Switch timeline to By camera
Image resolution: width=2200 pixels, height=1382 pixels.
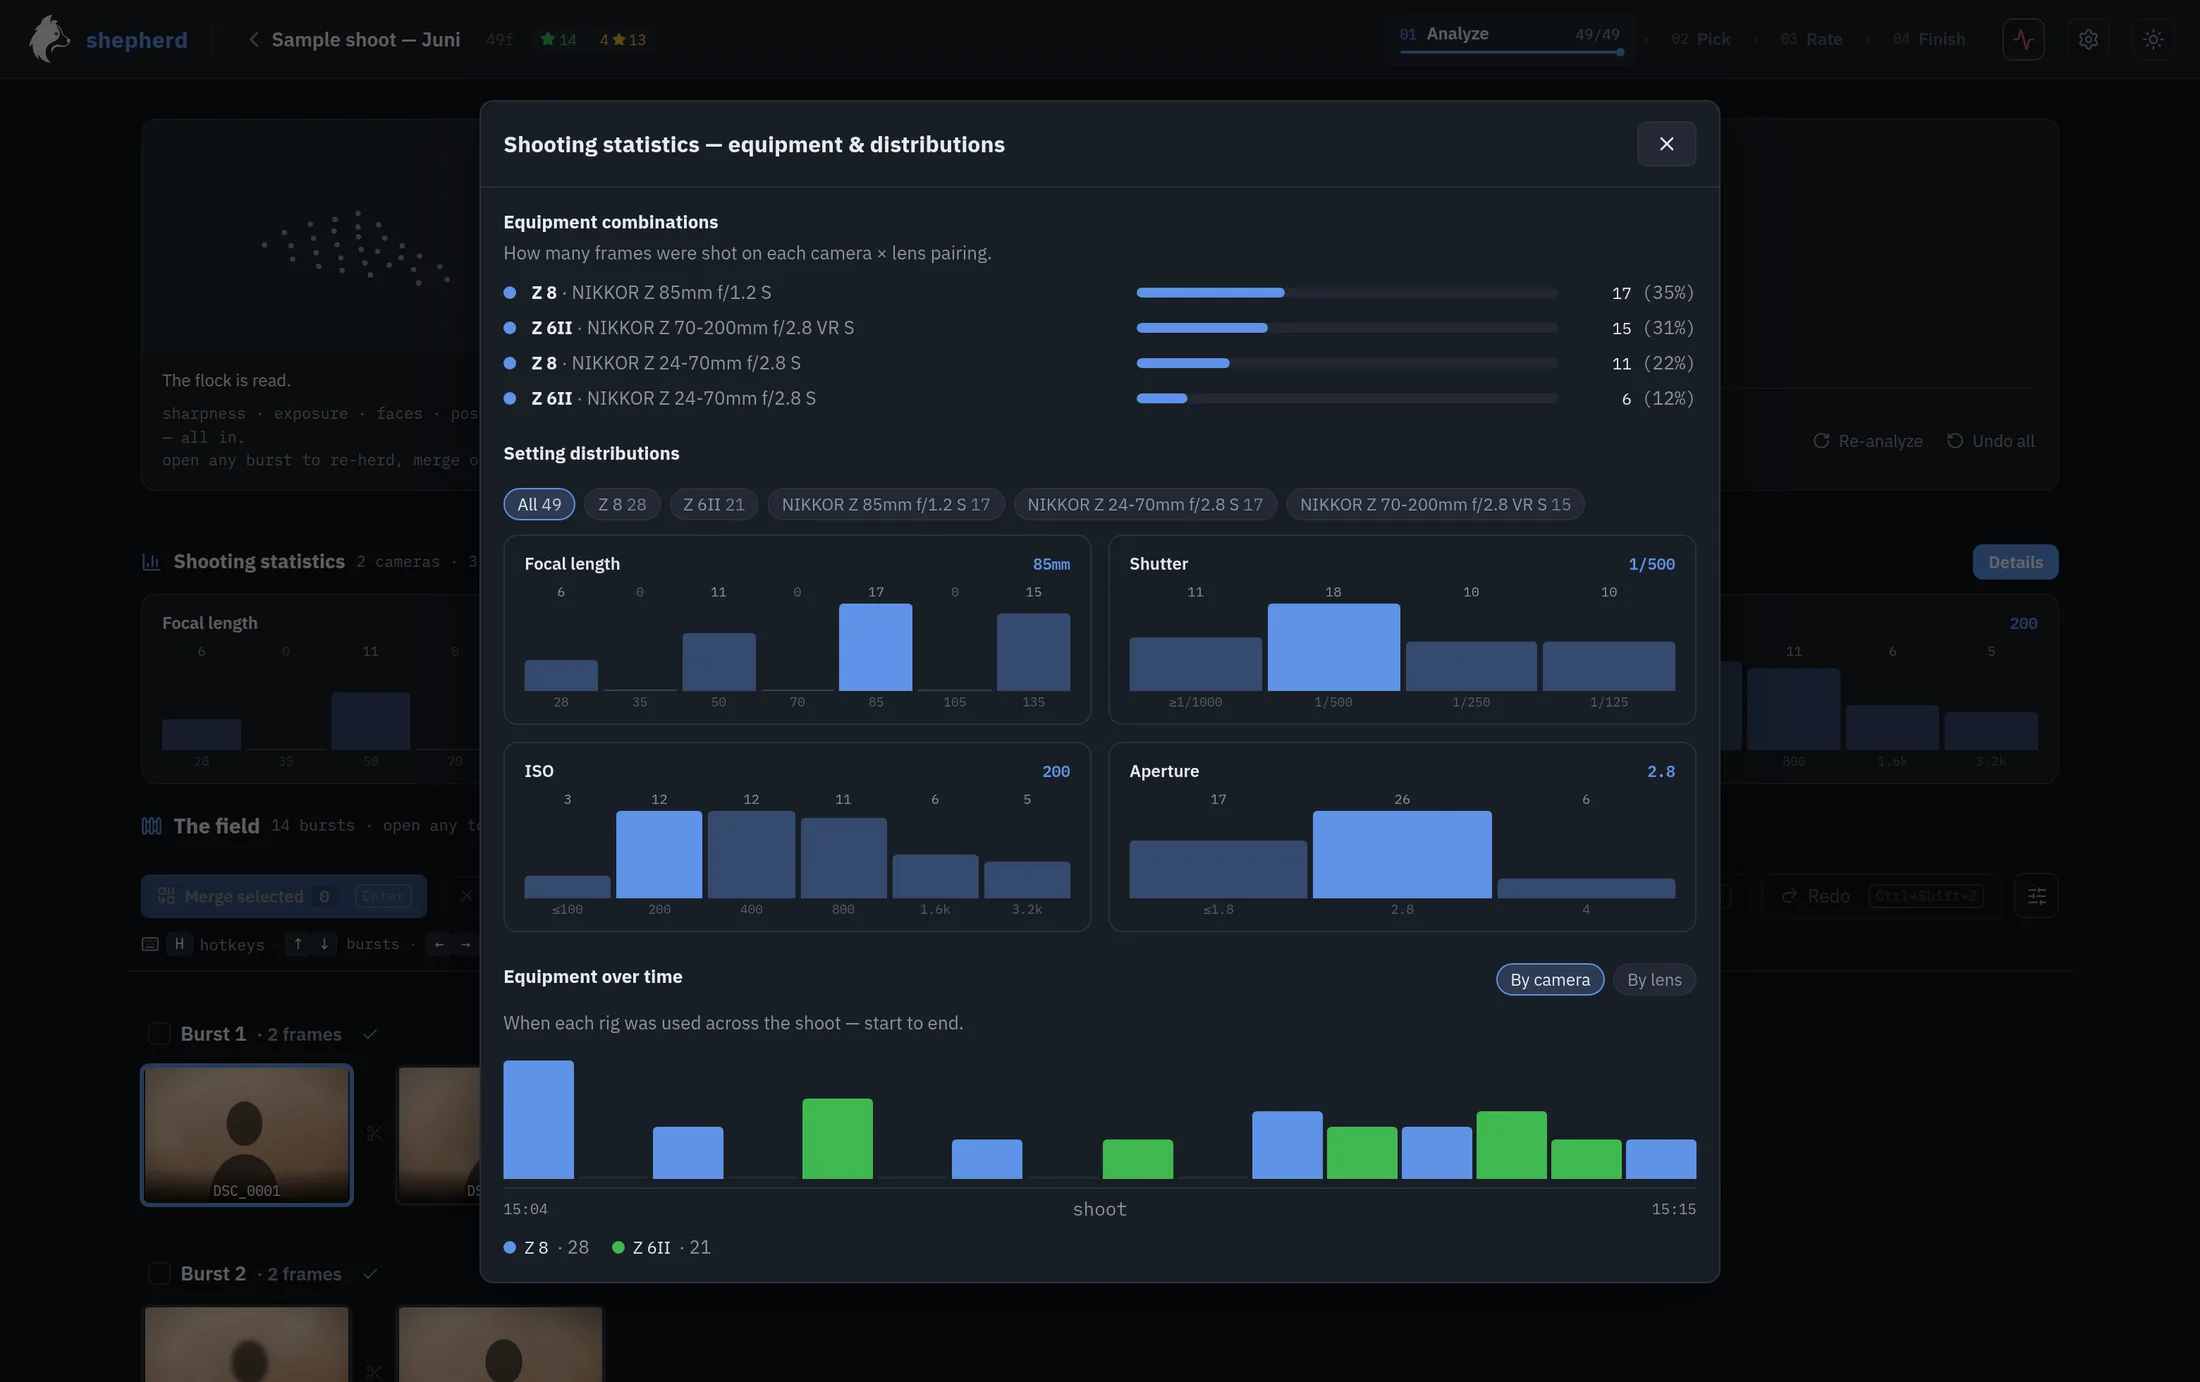point(1550,980)
